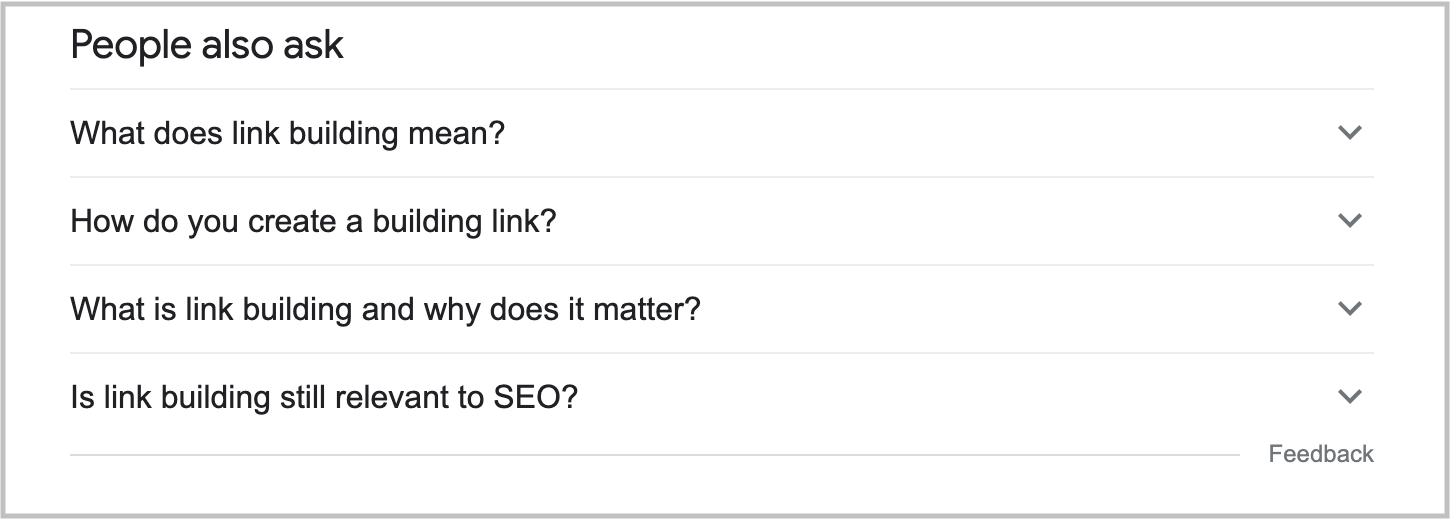Image resolution: width=1452 pixels, height=522 pixels.
Task: Select the question text about creating a building link
Action: (x=312, y=221)
